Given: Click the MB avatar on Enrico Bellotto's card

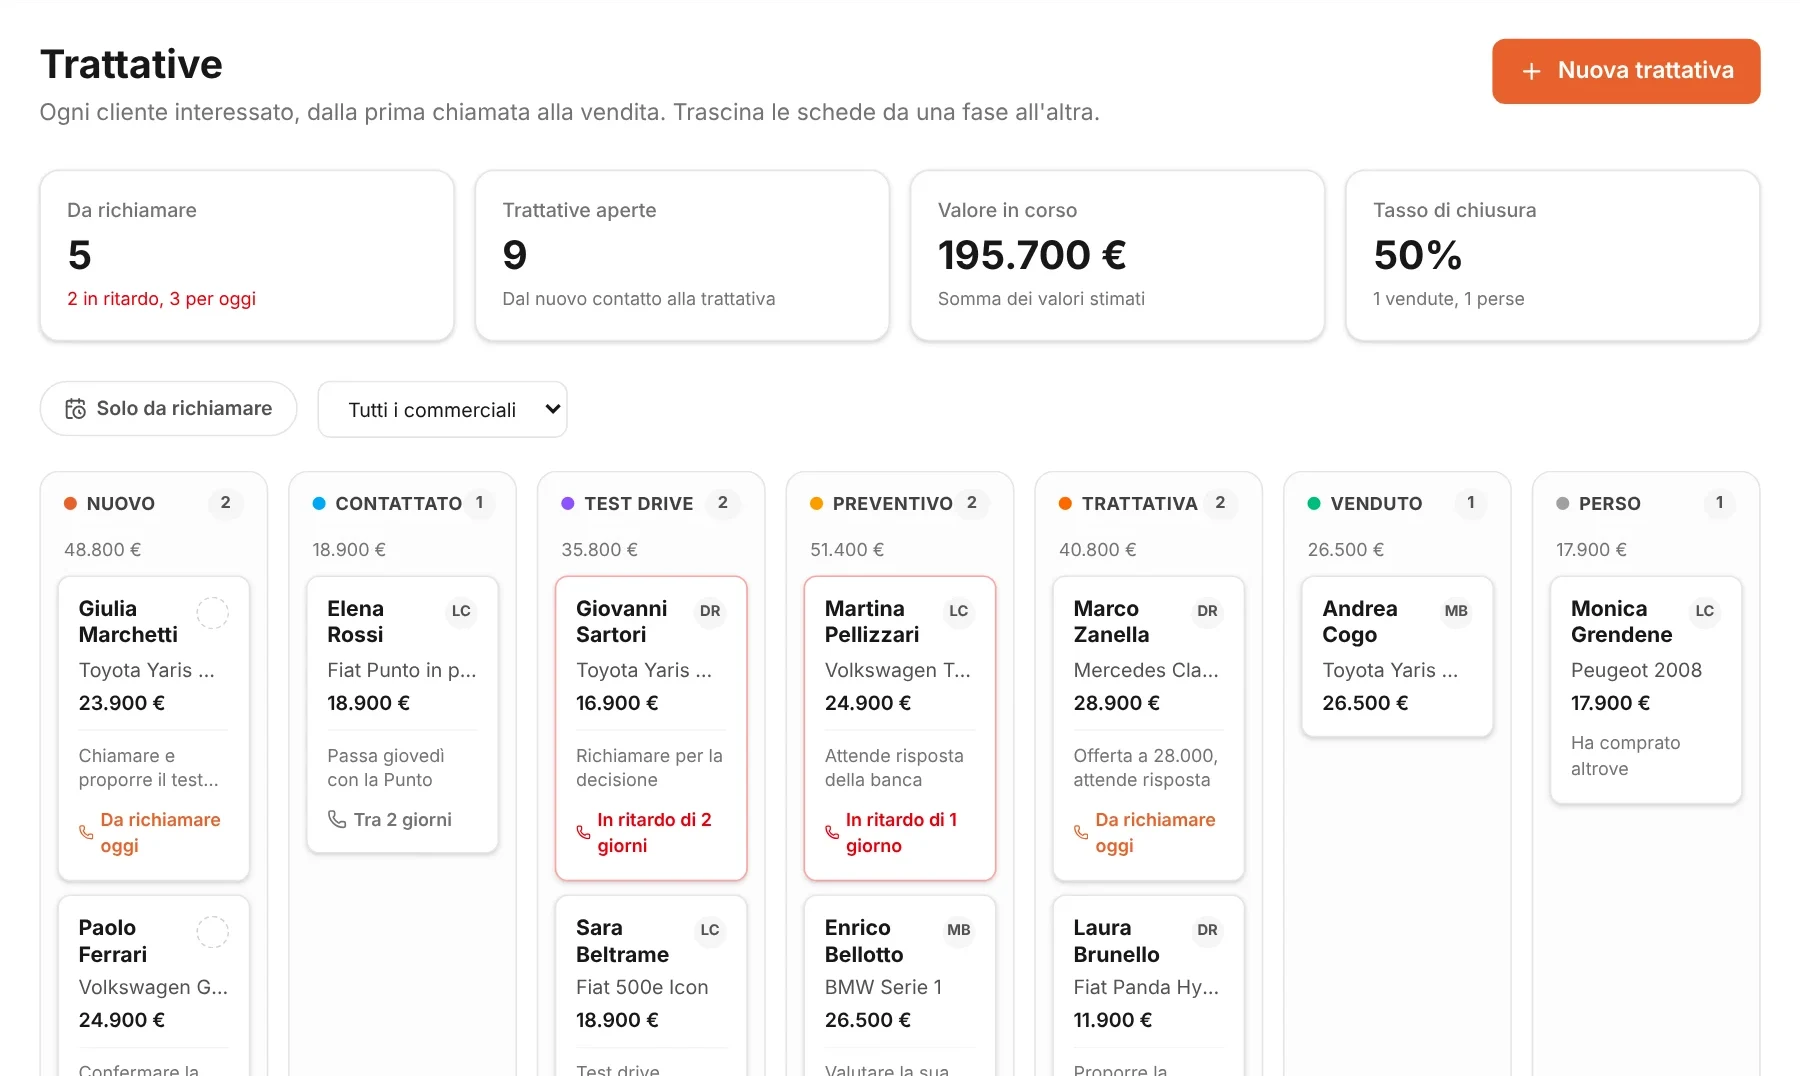Looking at the screenshot, I should [959, 930].
